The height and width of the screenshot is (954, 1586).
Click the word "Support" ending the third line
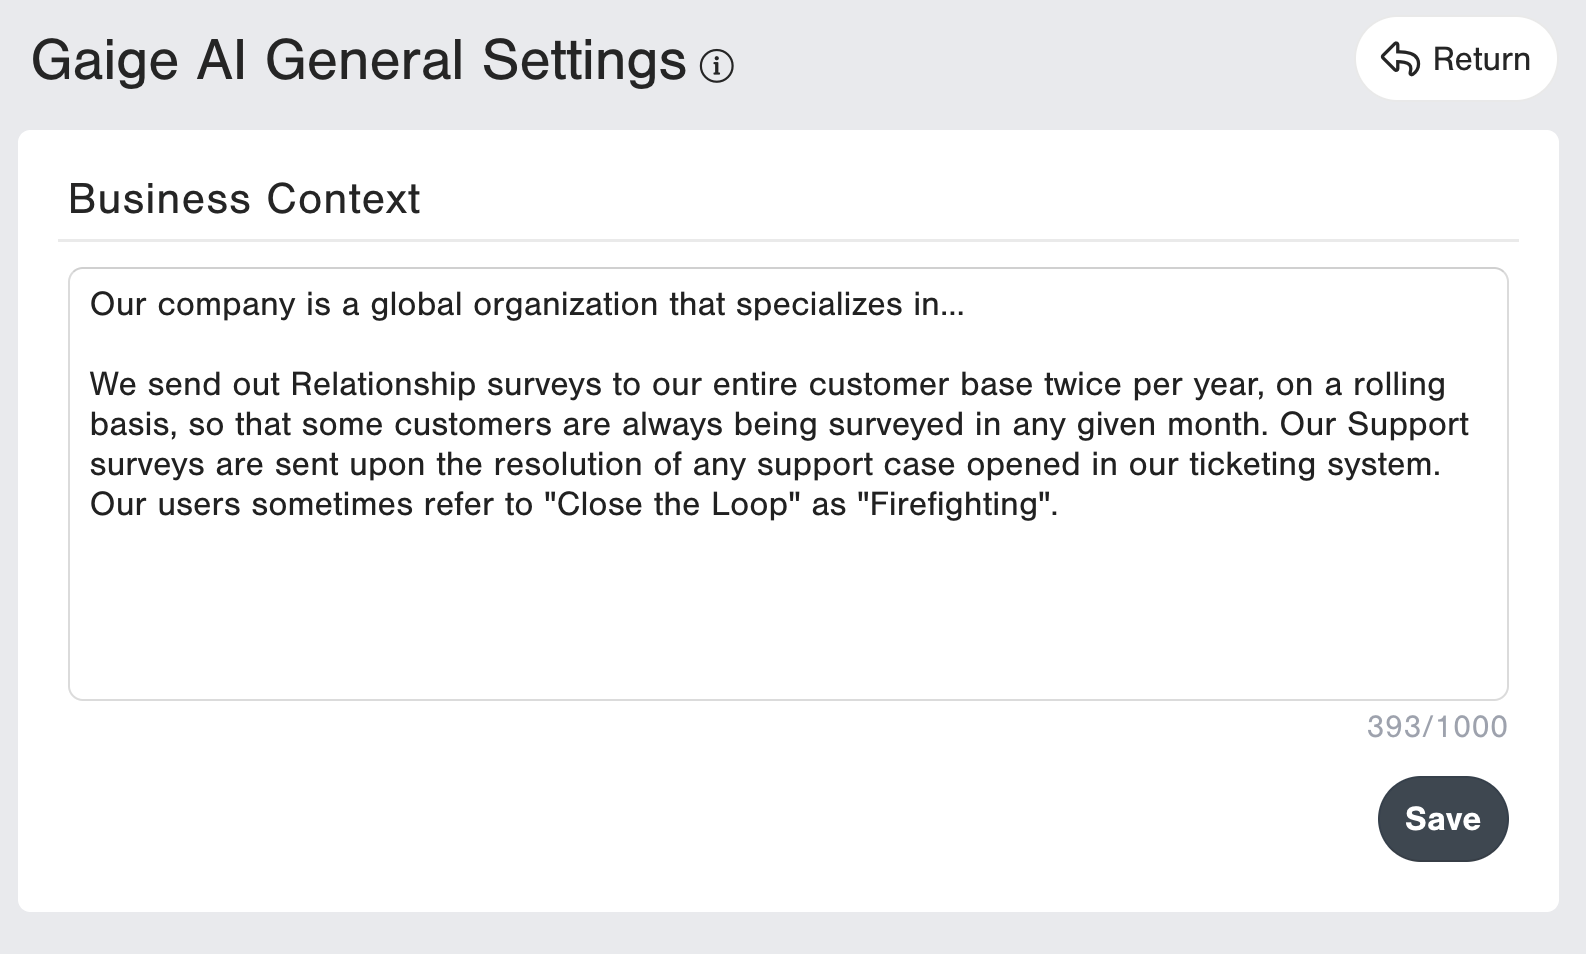(1407, 425)
